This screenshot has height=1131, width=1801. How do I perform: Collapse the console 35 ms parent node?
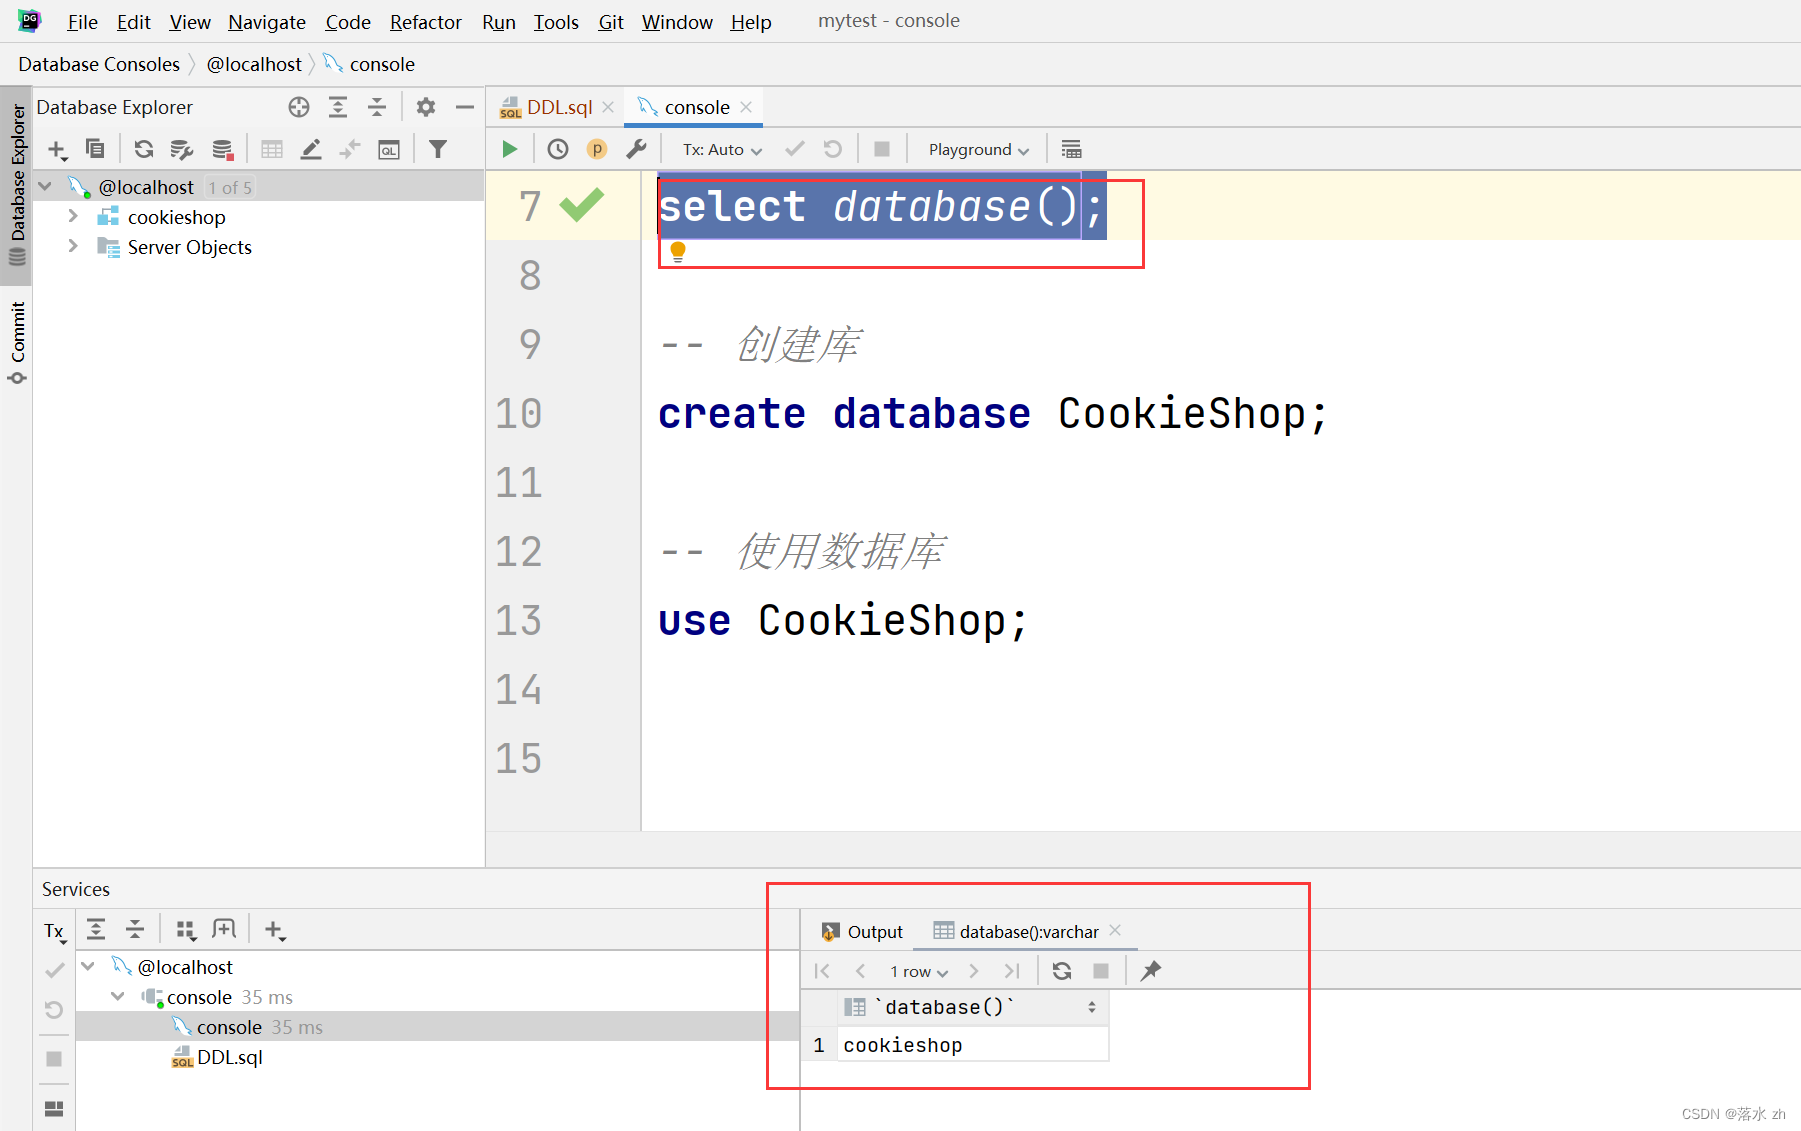118,996
